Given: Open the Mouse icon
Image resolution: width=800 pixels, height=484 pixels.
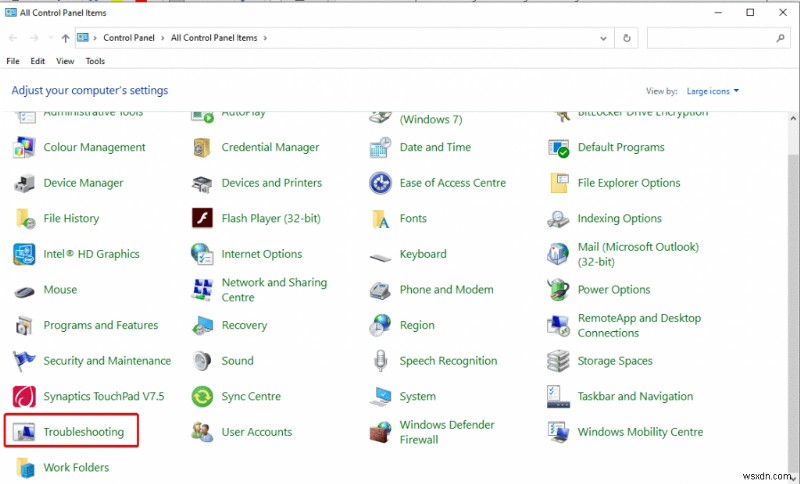Looking at the screenshot, I should click(24, 292).
